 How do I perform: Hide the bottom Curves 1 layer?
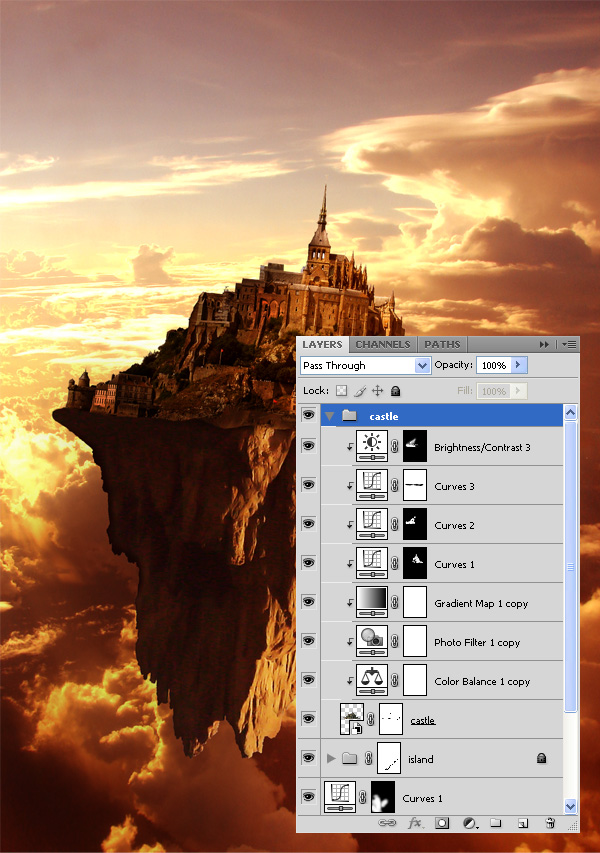(308, 797)
